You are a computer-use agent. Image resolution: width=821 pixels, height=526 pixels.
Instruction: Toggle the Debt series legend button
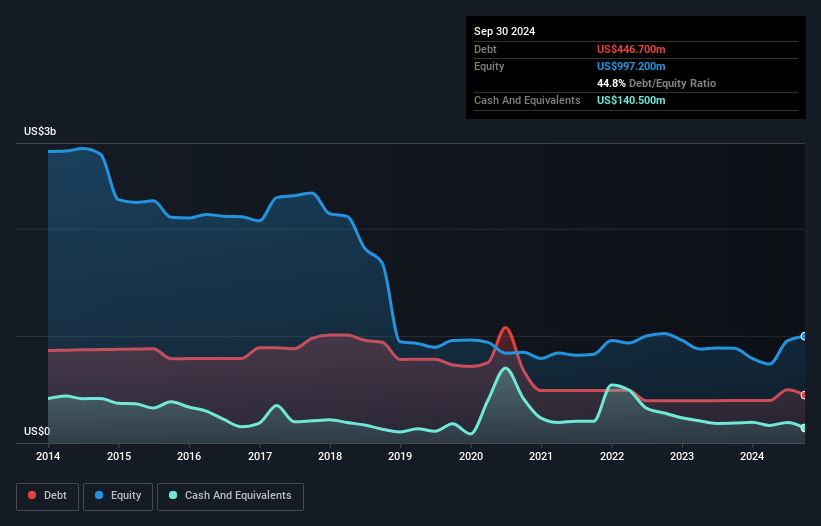click(48, 496)
